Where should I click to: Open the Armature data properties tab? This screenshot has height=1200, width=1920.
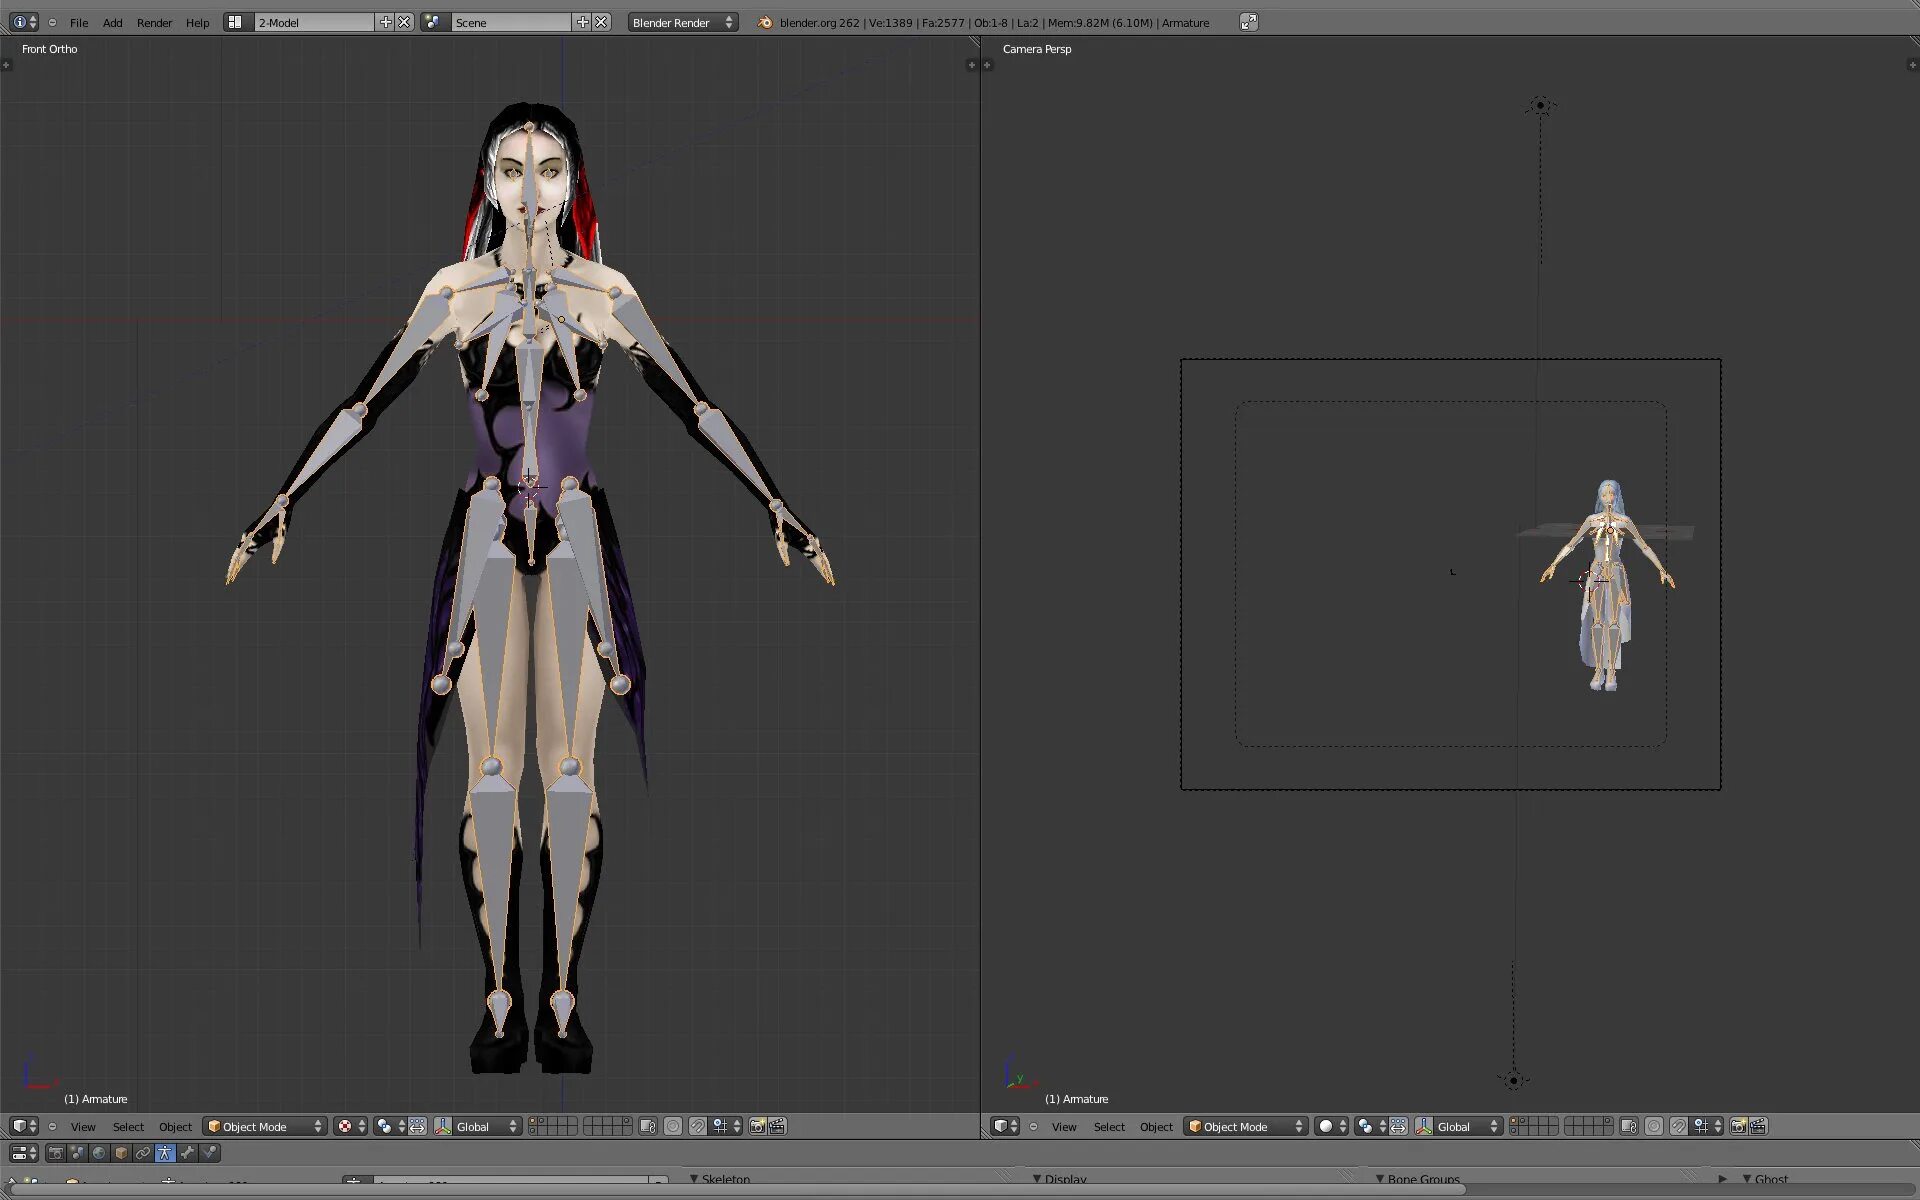coord(165,1153)
